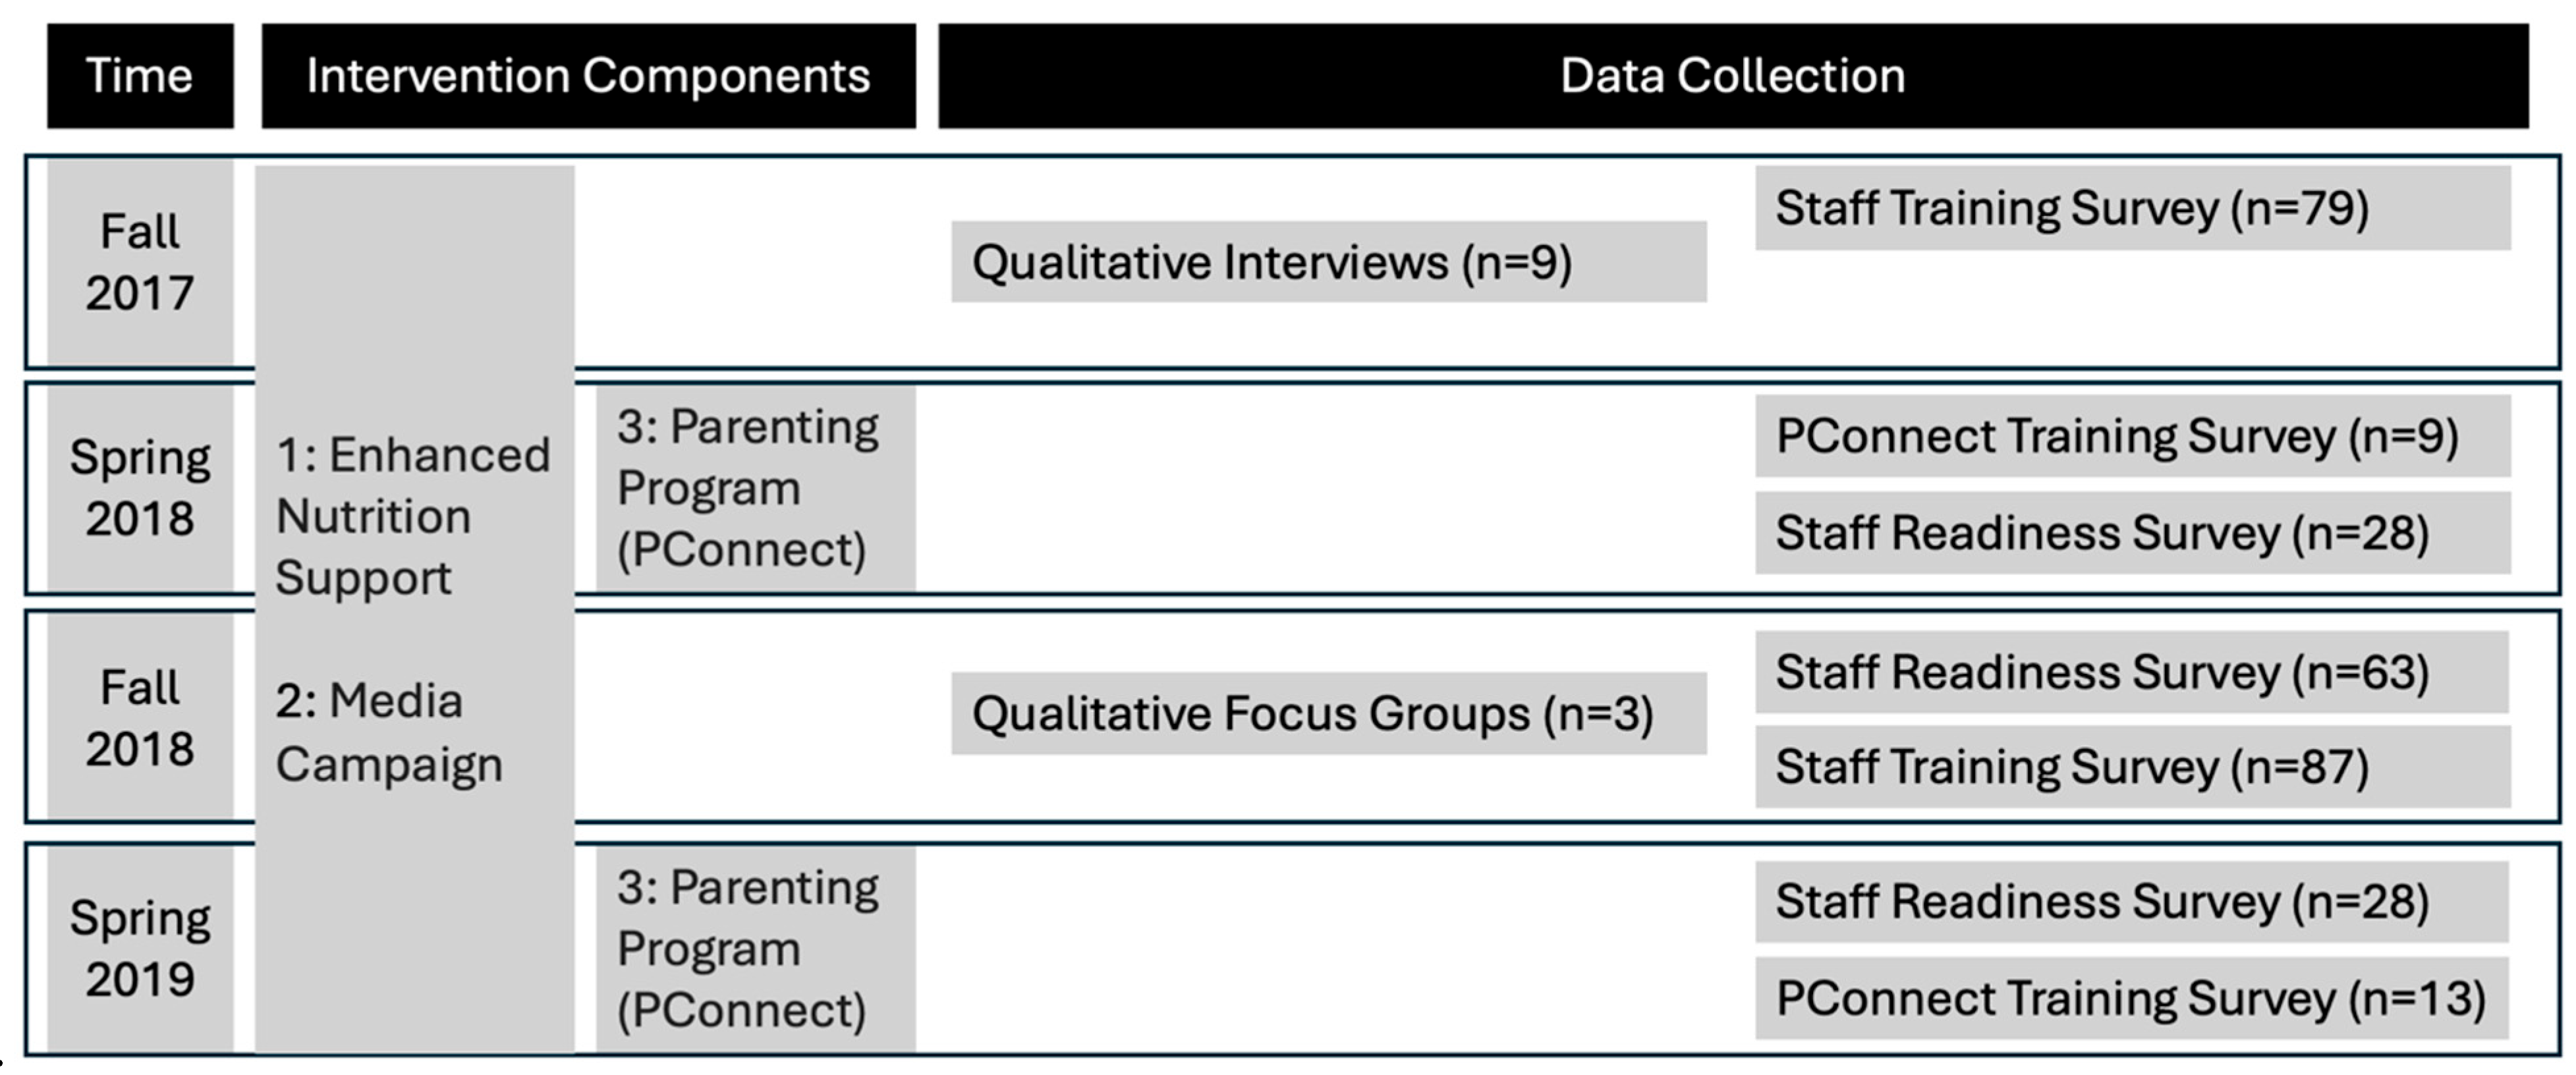The height and width of the screenshot is (1075, 2576).
Task: Click the Media Campaign component text
Action: click(x=389, y=732)
